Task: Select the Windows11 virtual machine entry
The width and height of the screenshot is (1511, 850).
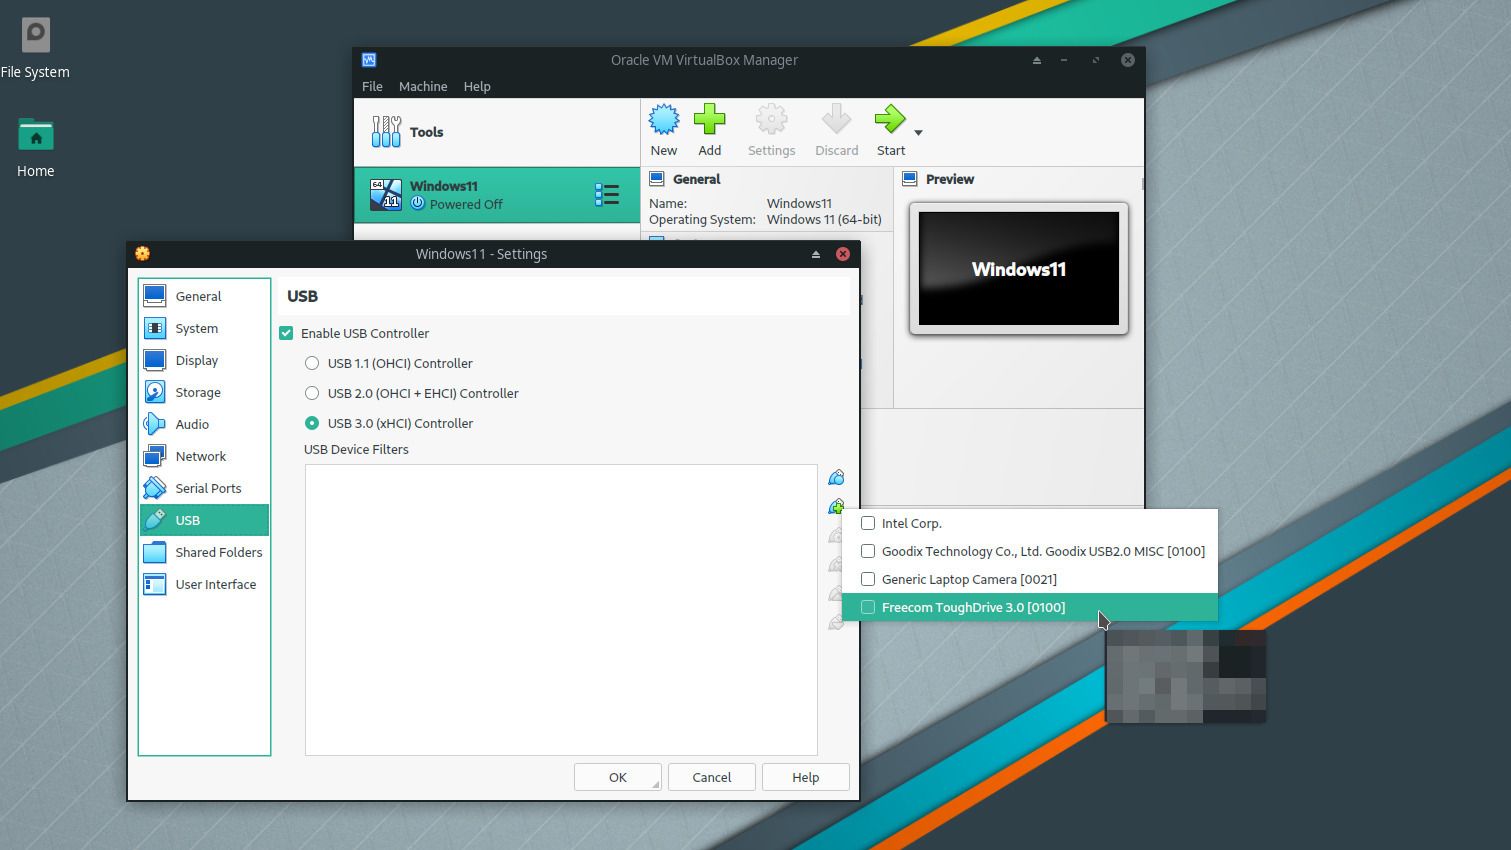Action: click(497, 195)
